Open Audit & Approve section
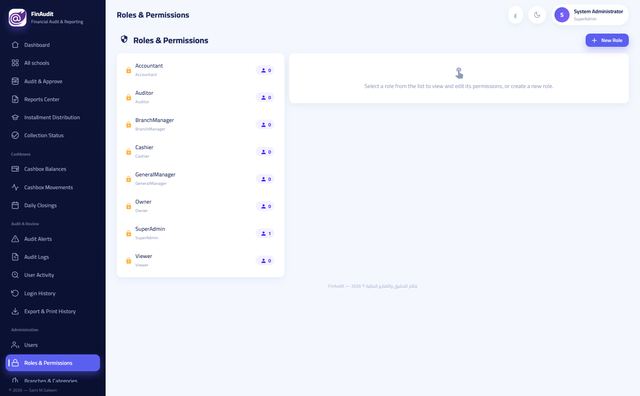 (x=53, y=81)
